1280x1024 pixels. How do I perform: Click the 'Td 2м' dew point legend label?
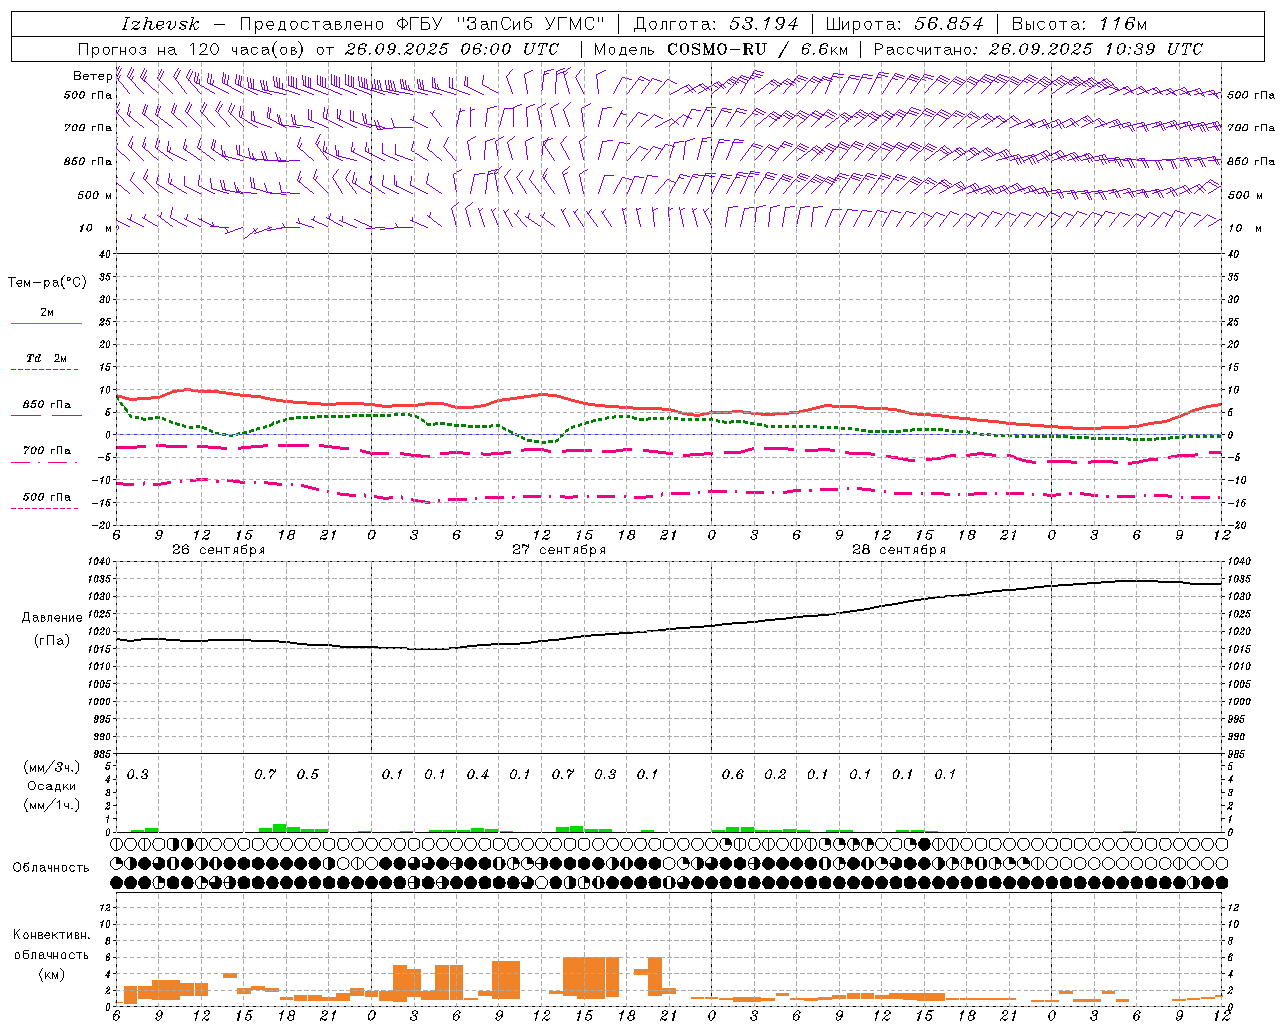(x=47, y=358)
